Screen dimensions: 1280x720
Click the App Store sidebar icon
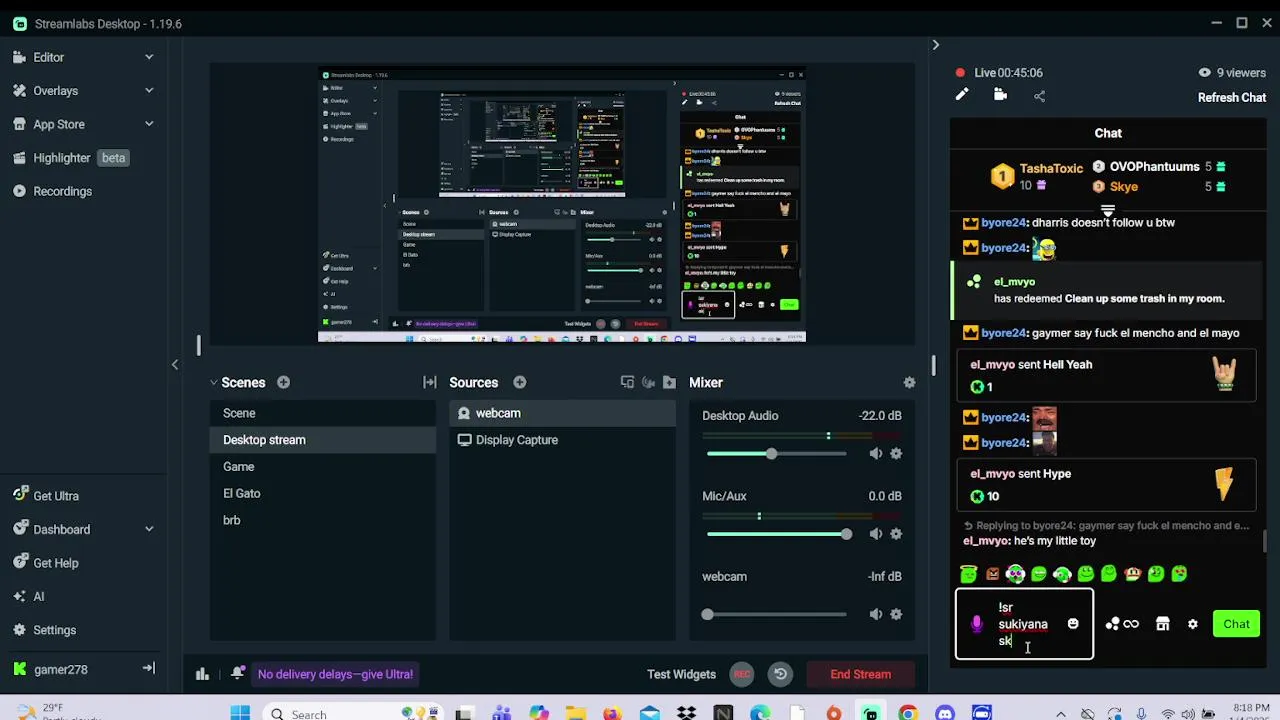click(19, 124)
